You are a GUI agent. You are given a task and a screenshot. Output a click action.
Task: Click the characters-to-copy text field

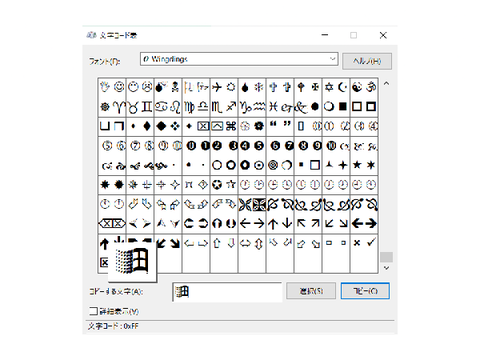pos(227,292)
